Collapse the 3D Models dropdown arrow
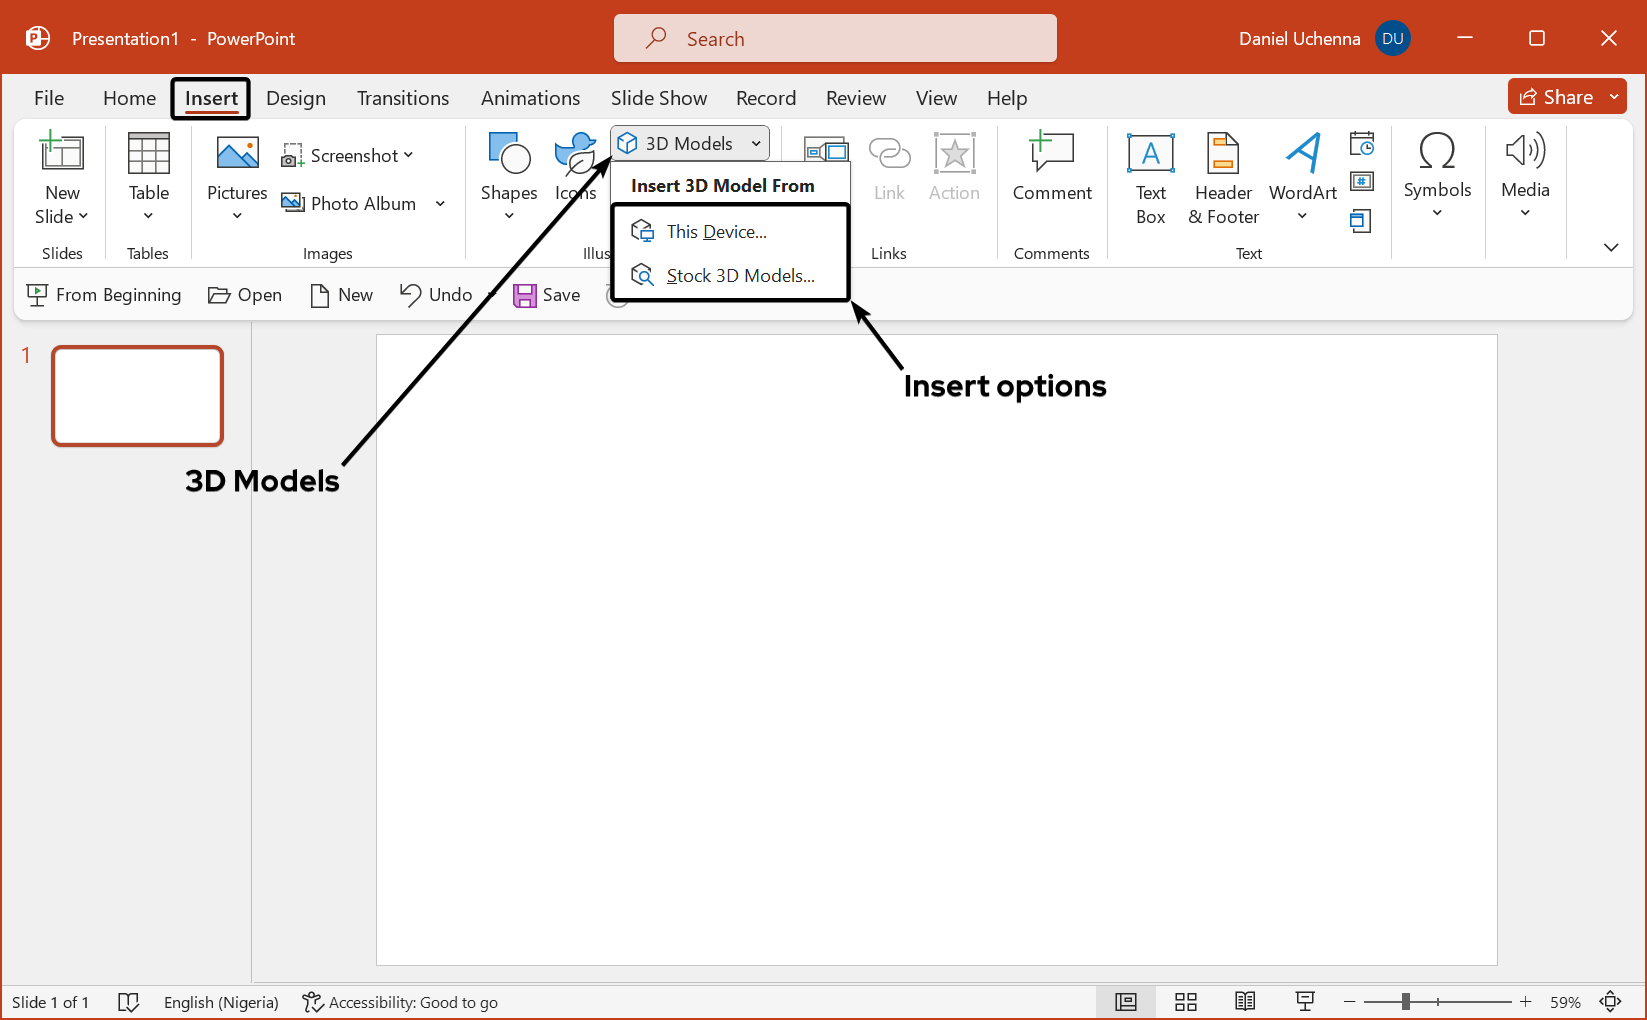The image size is (1647, 1020). (756, 144)
